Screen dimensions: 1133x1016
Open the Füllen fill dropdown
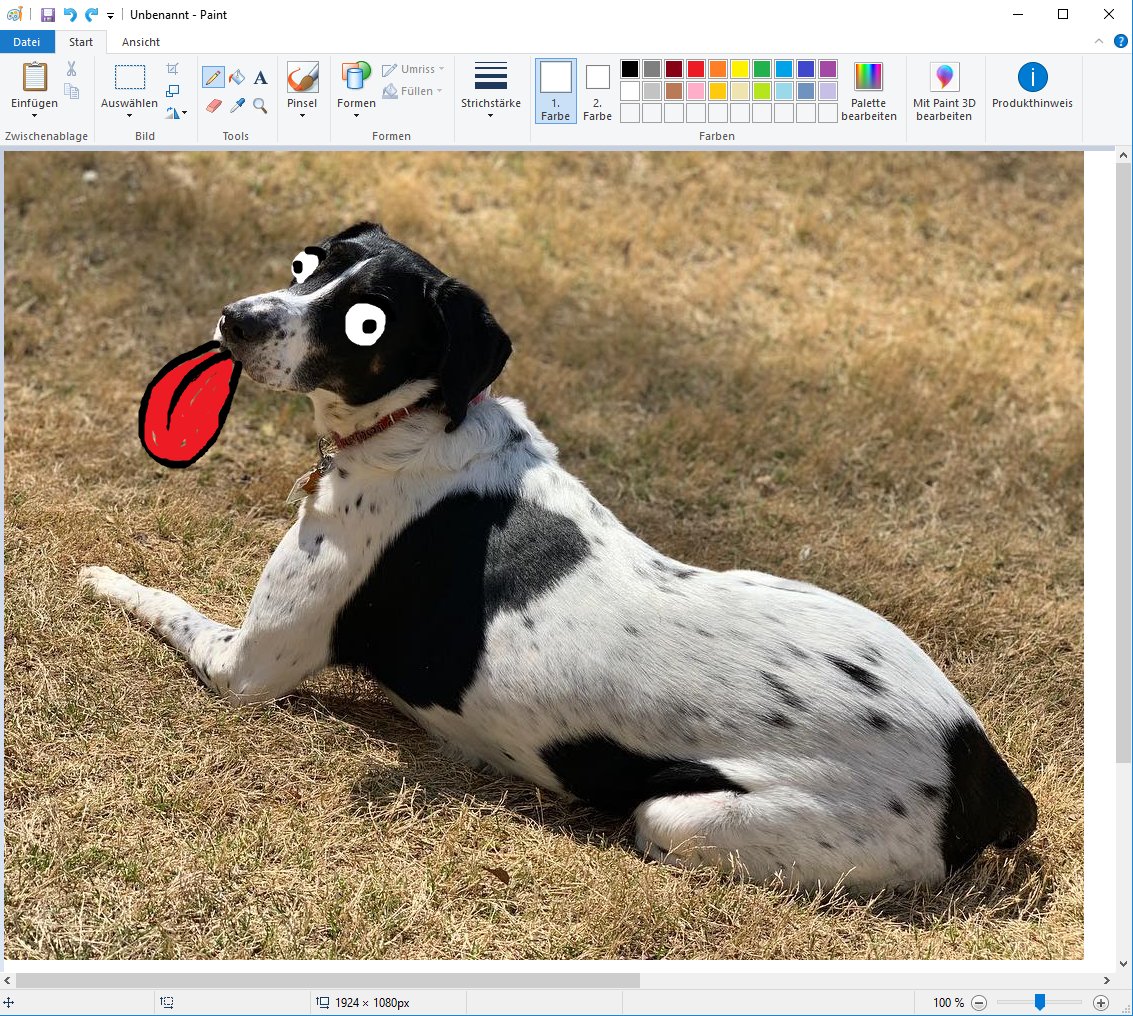(412, 91)
